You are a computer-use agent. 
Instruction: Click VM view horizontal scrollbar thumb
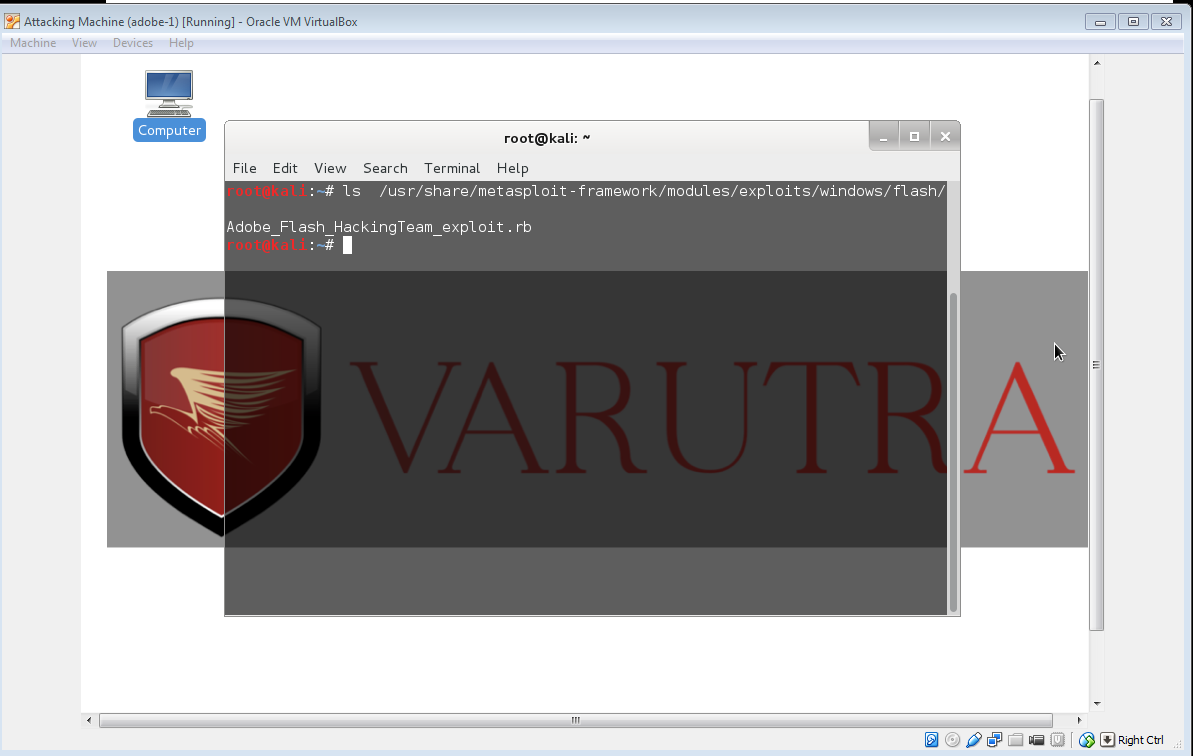pyautogui.click(x=576, y=720)
